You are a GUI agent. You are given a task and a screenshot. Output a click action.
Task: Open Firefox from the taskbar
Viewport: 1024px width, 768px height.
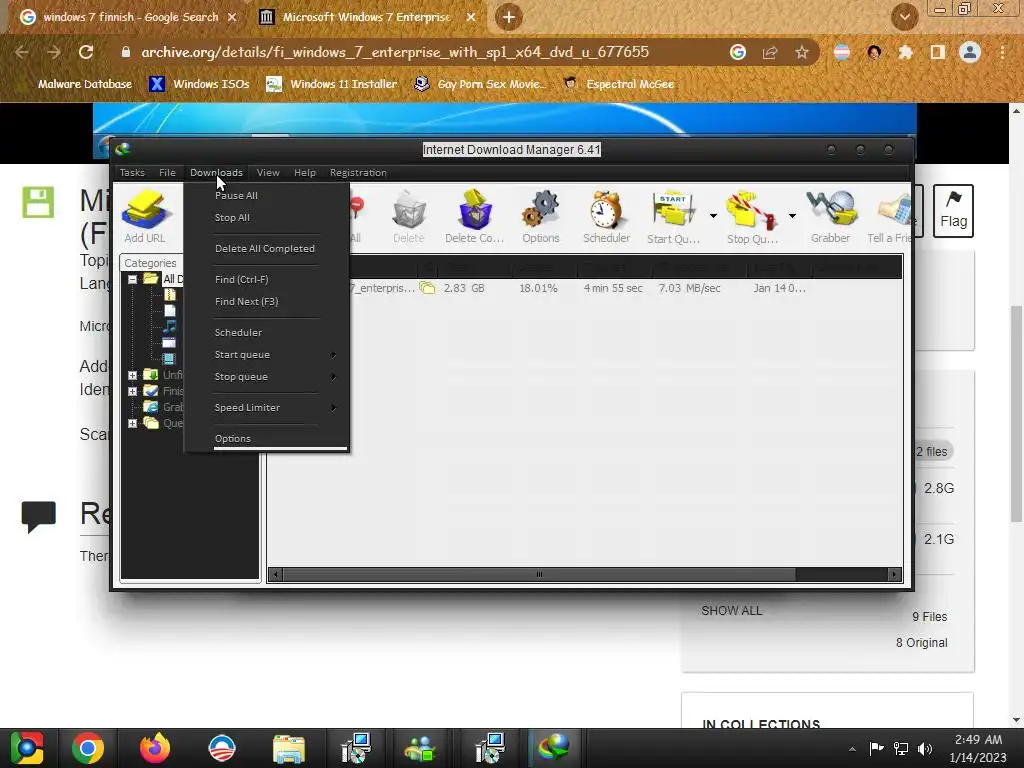tap(155, 748)
